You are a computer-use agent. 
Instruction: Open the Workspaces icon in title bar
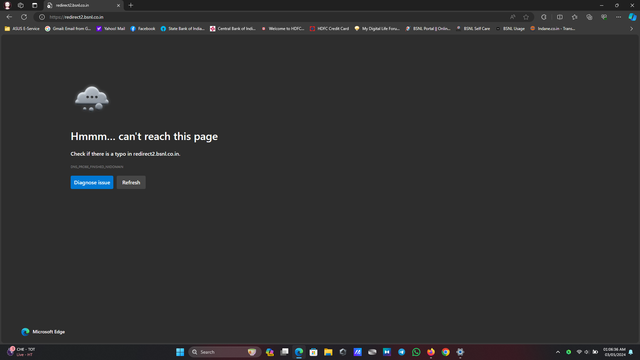[x=21, y=5]
